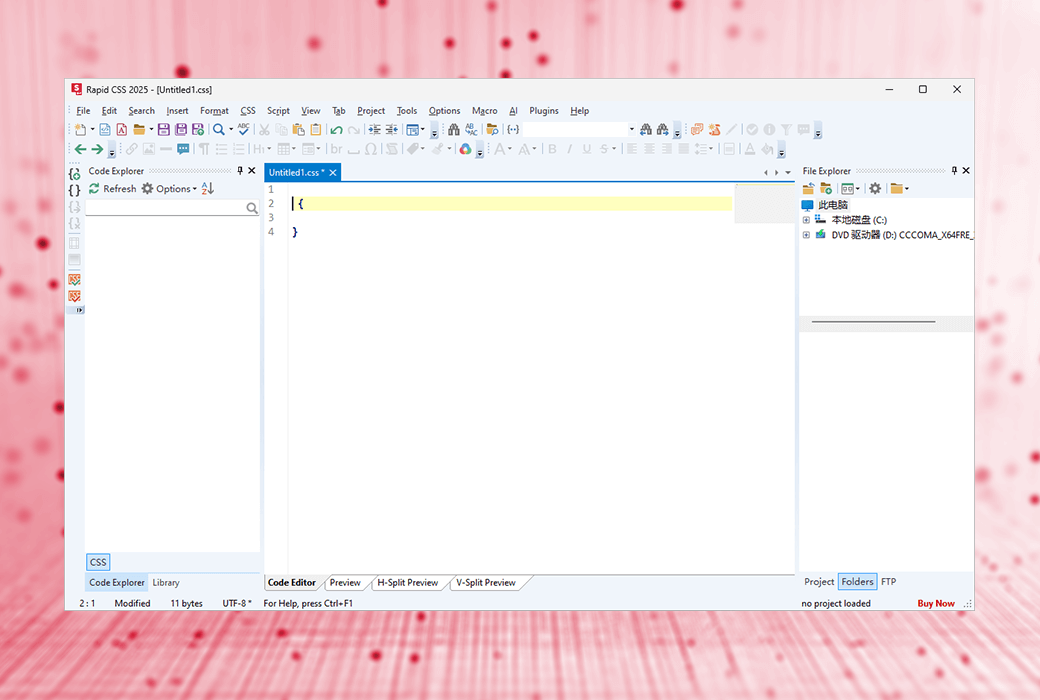1040x700 pixels.
Task: Click the Save floppy disk icon
Action: [x=163, y=129]
